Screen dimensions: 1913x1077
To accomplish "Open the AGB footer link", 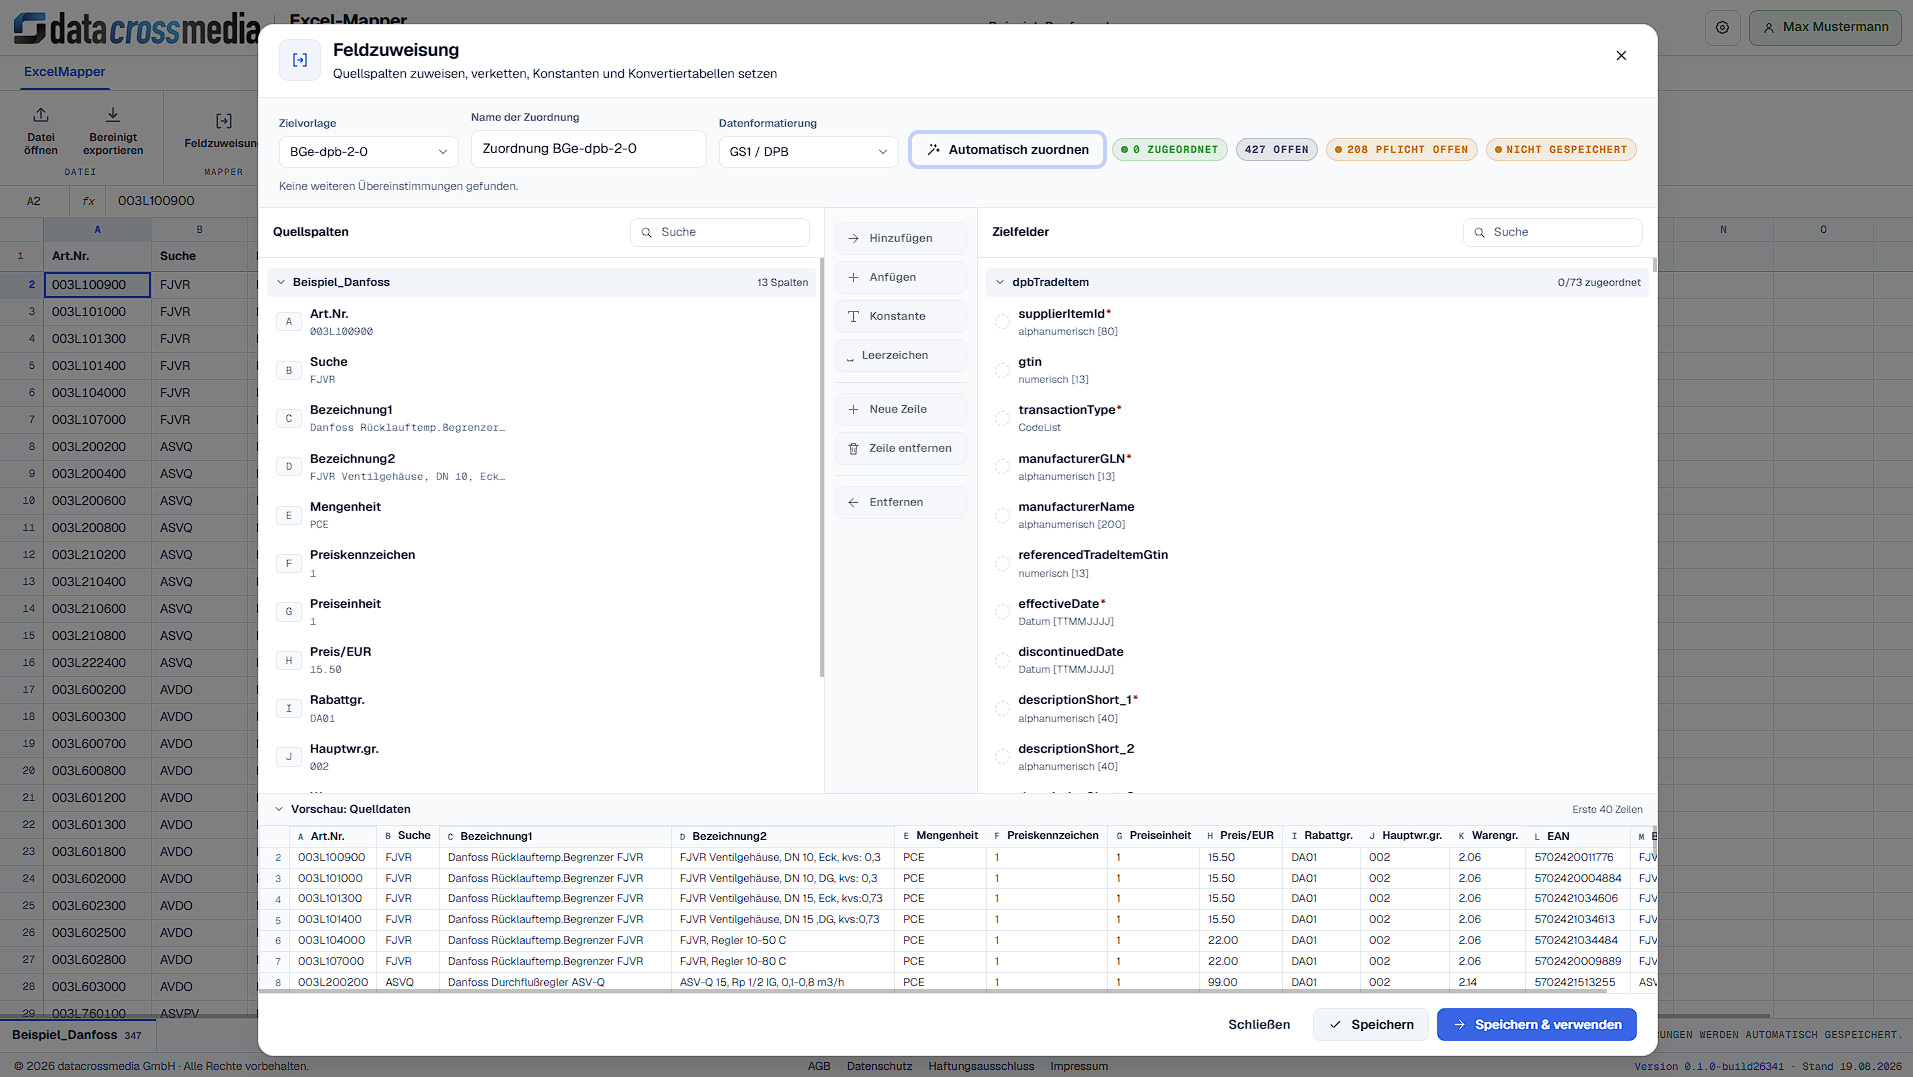I will pos(819,1066).
